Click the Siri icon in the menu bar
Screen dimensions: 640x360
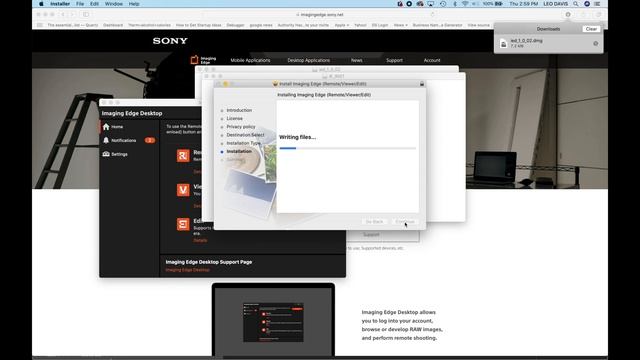587,4
